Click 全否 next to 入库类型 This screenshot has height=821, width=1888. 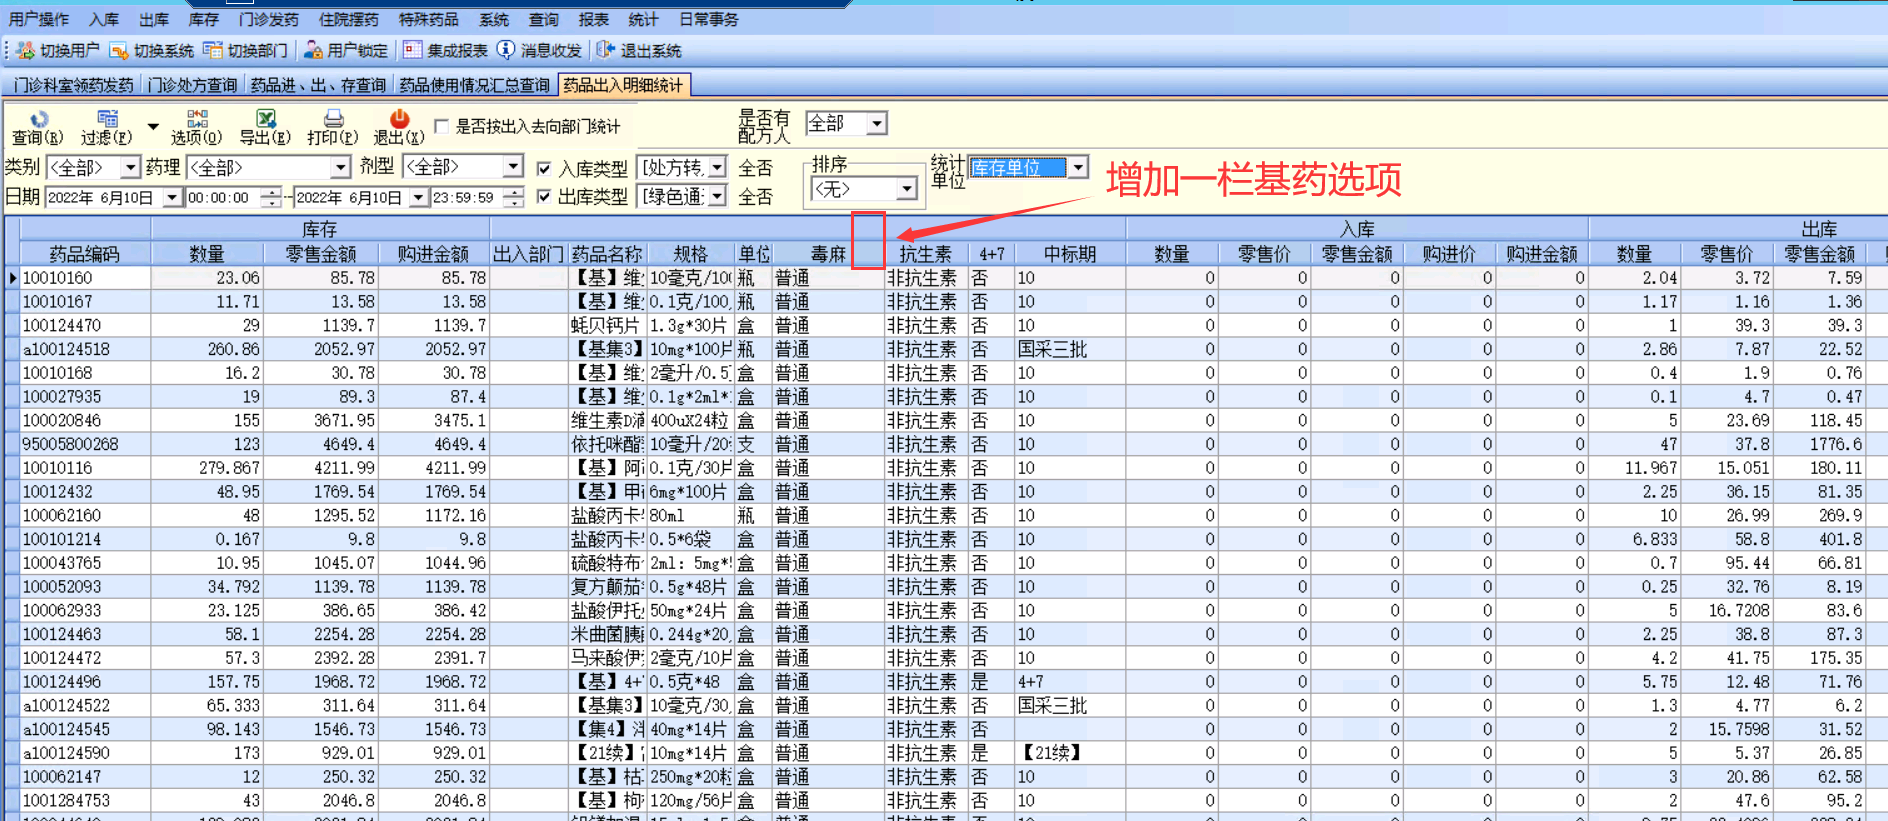[x=755, y=168]
